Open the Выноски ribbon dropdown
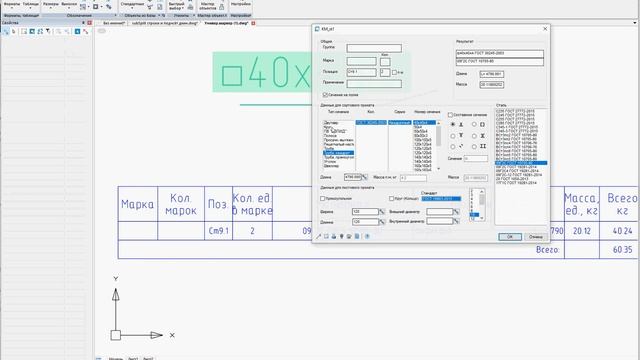 69,5
